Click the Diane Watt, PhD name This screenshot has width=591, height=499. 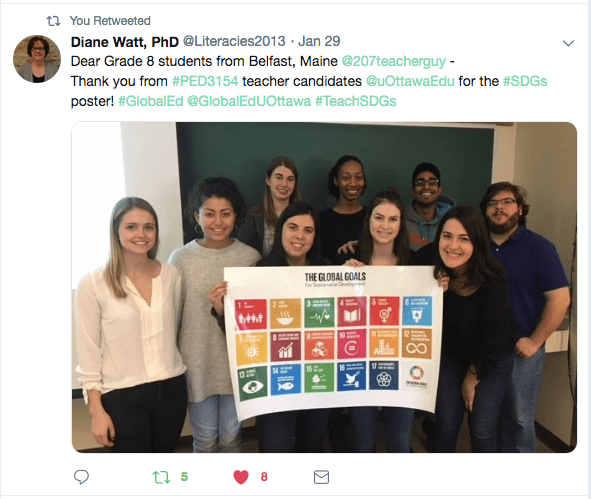pyautogui.click(x=125, y=42)
